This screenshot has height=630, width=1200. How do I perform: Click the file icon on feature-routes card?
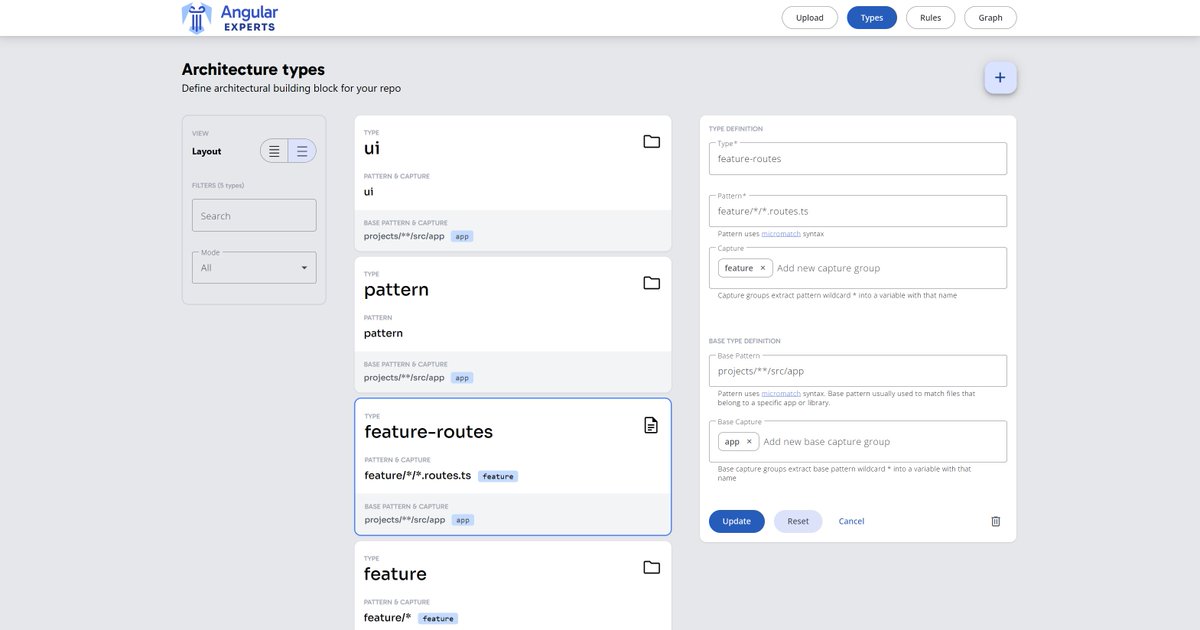pyautogui.click(x=651, y=426)
